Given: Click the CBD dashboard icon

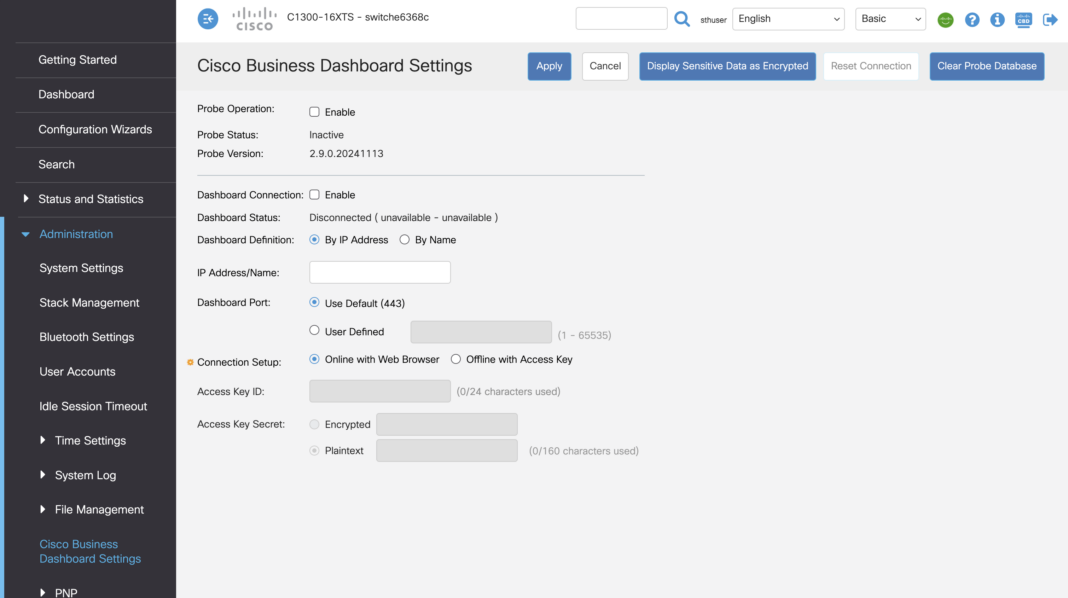Looking at the screenshot, I should 1023,20.
